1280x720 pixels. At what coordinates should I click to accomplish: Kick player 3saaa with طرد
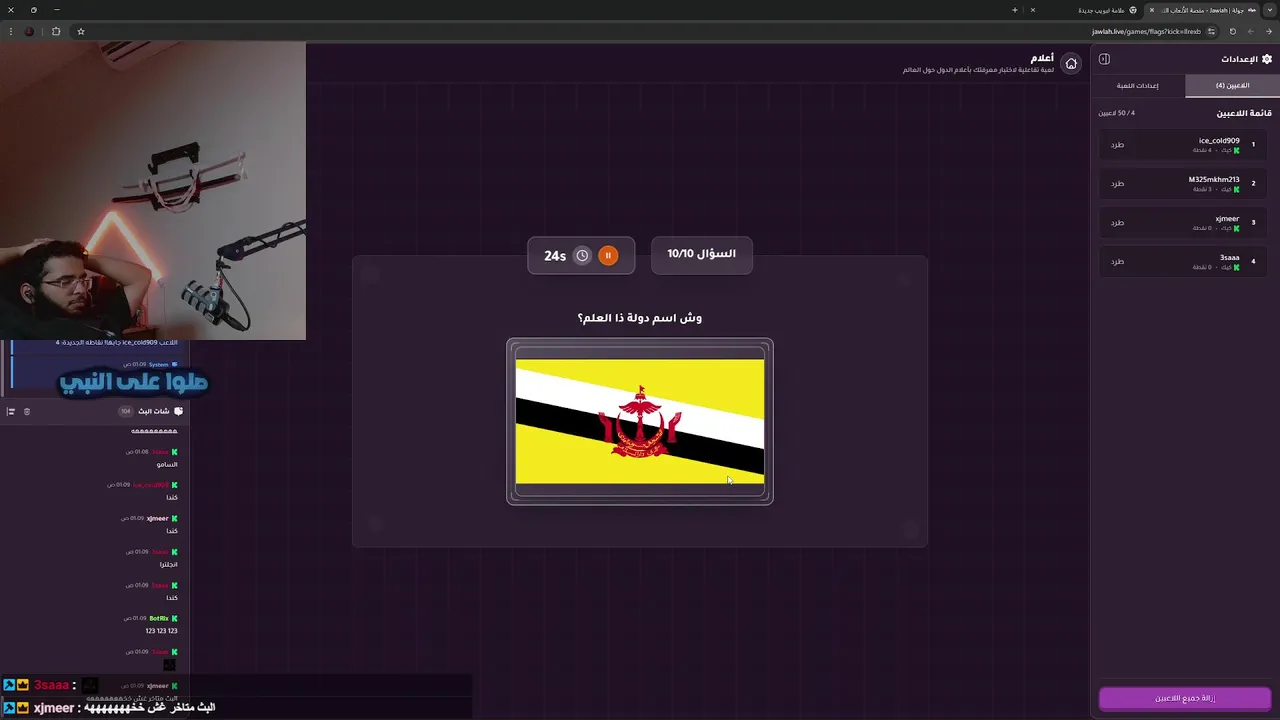pos(1117,262)
